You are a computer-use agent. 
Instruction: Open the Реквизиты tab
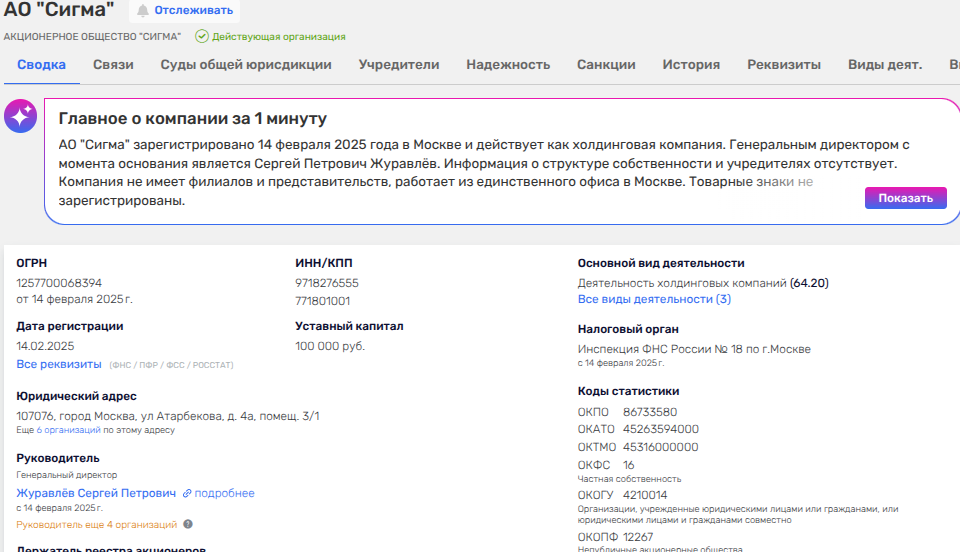[x=784, y=65]
